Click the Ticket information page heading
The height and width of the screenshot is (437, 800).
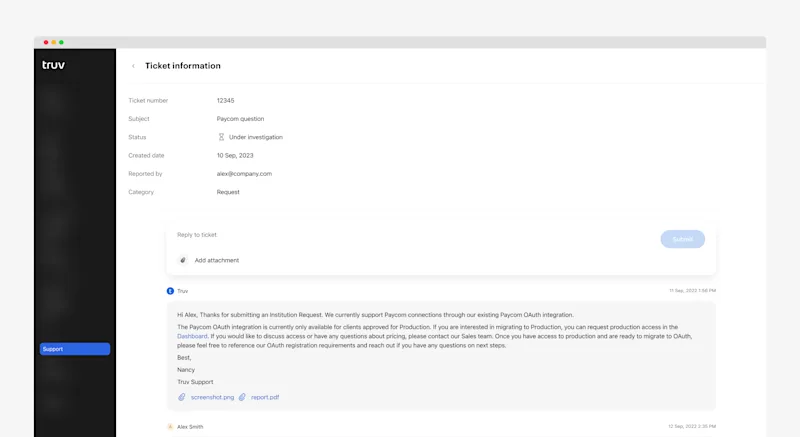183,66
